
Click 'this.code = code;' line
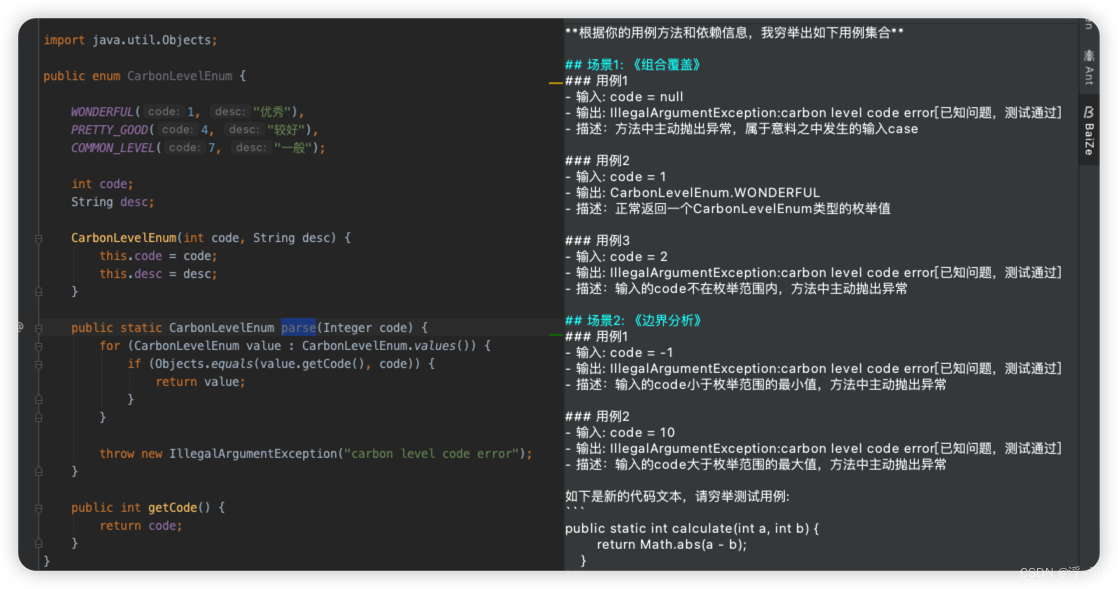tap(158, 256)
